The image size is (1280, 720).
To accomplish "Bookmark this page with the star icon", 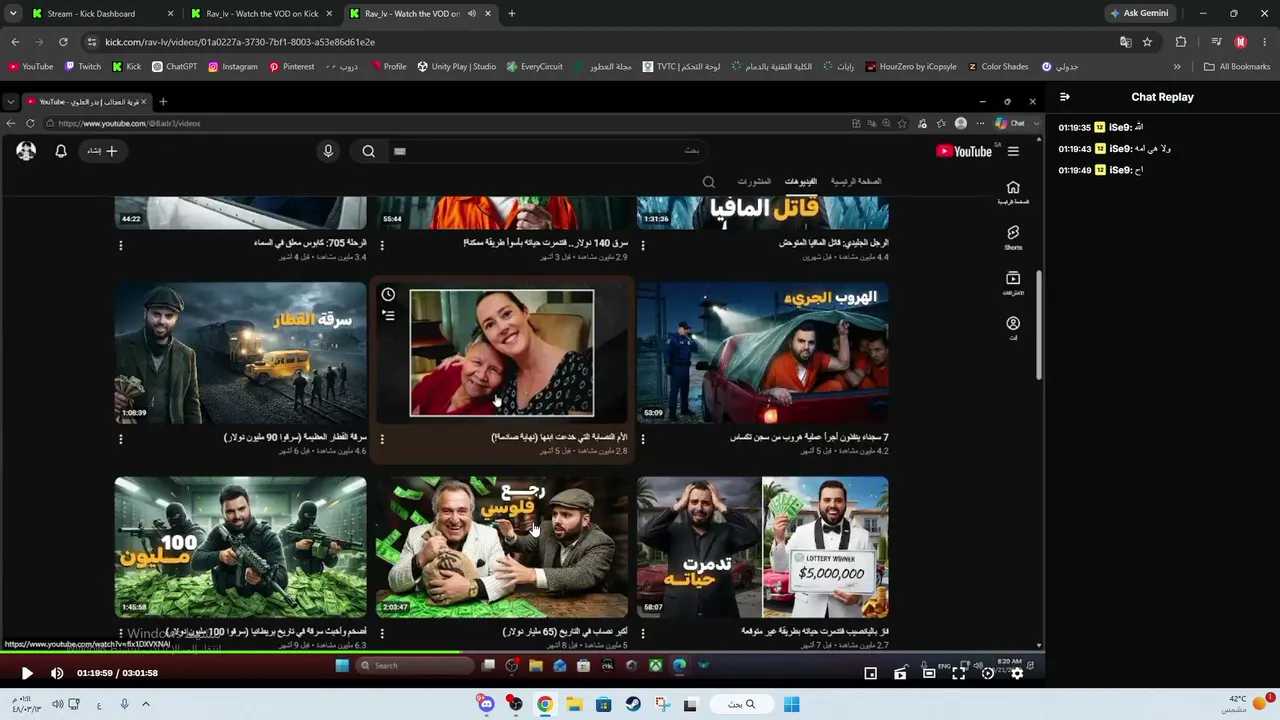I will [1147, 42].
